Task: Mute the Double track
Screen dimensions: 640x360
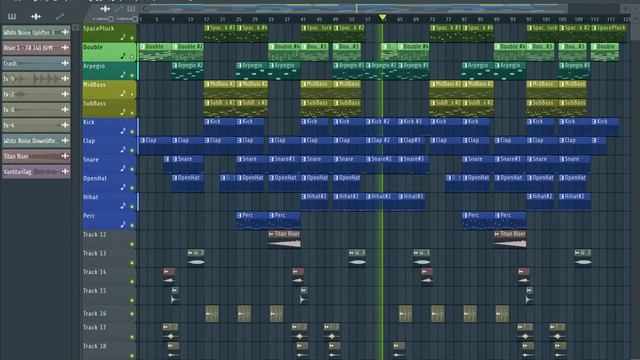Action: 132,57
